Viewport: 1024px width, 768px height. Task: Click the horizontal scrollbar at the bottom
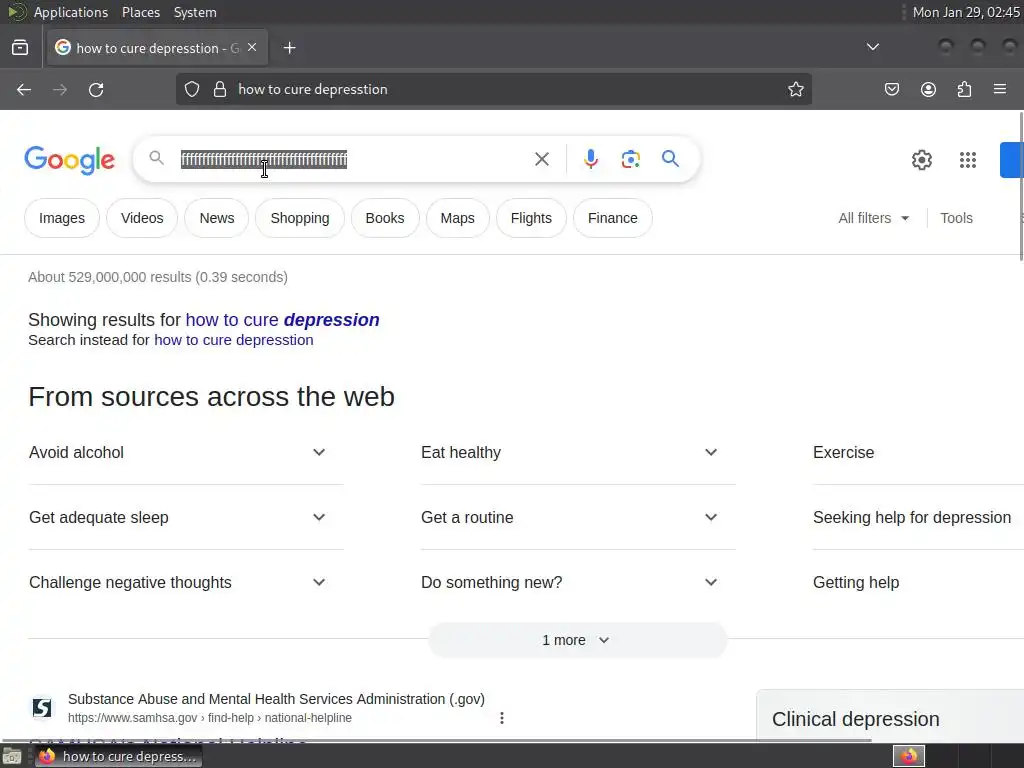(x=436, y=740)
